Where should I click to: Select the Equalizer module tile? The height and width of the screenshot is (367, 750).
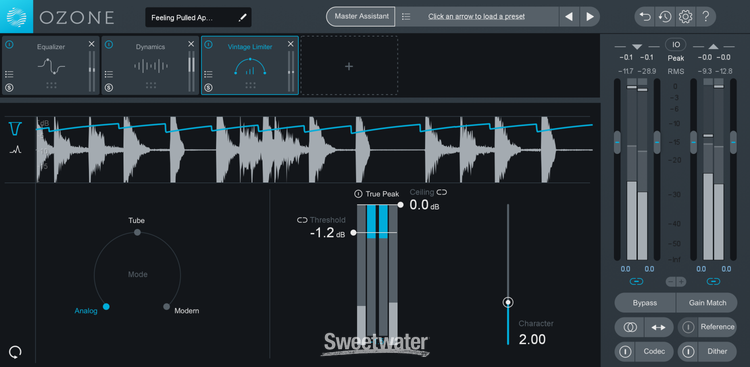[51, 66]
